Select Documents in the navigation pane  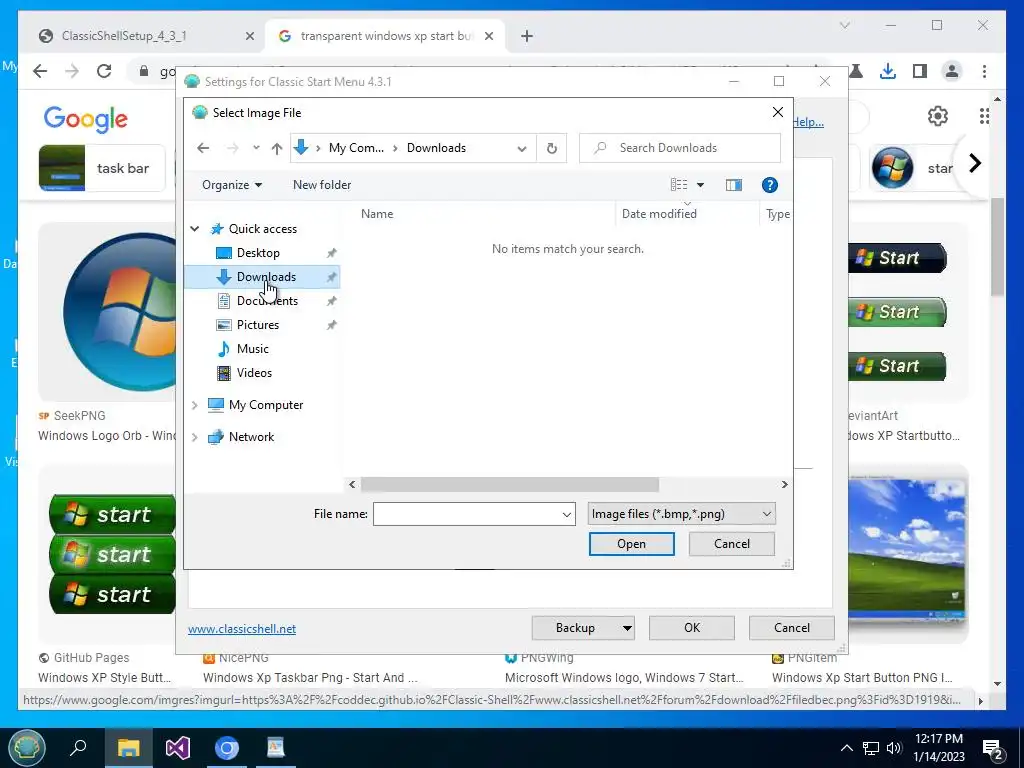[267, 301]
